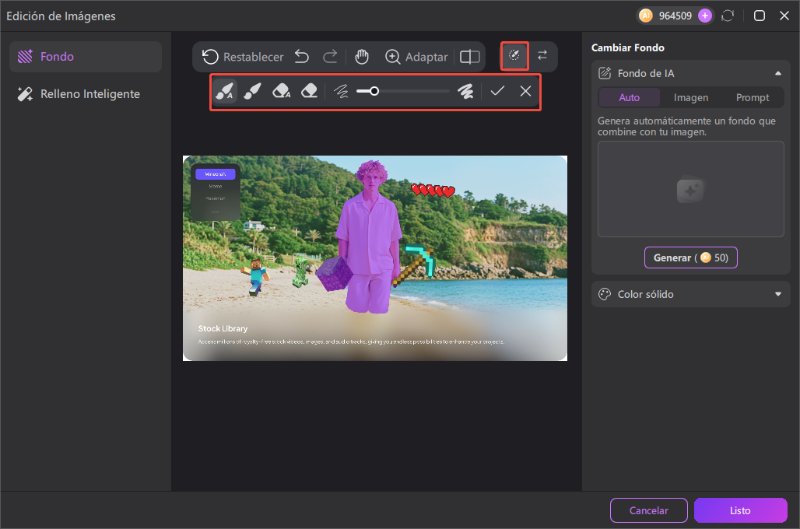Click the AI background preview placeholder

[x=691, y=189]
